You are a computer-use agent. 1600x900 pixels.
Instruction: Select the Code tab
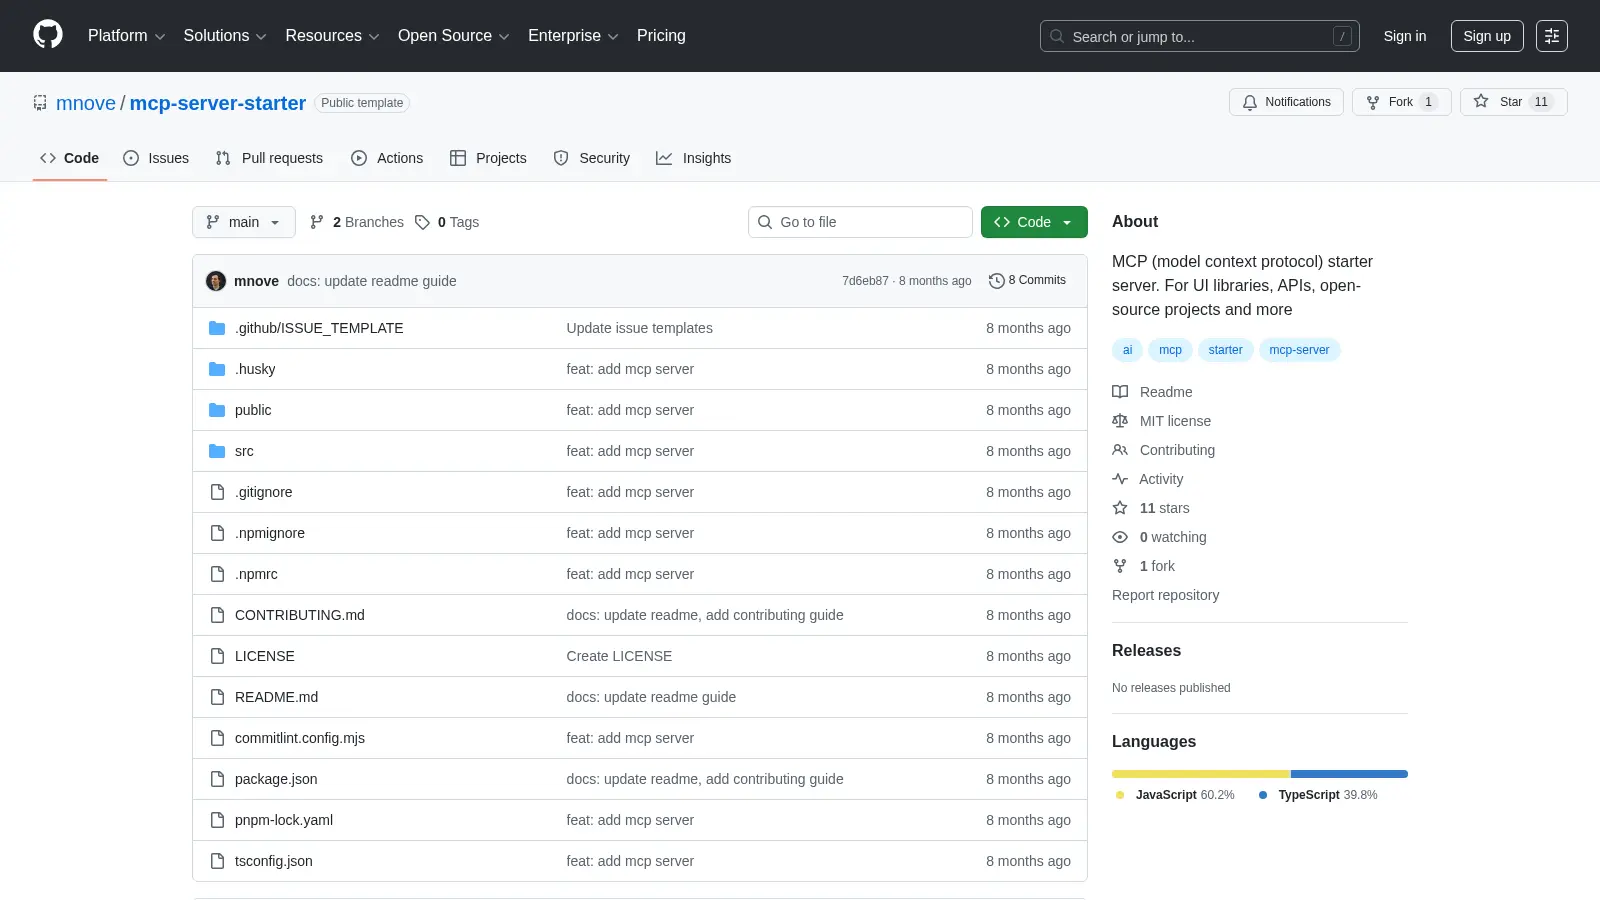click(69, 158)
